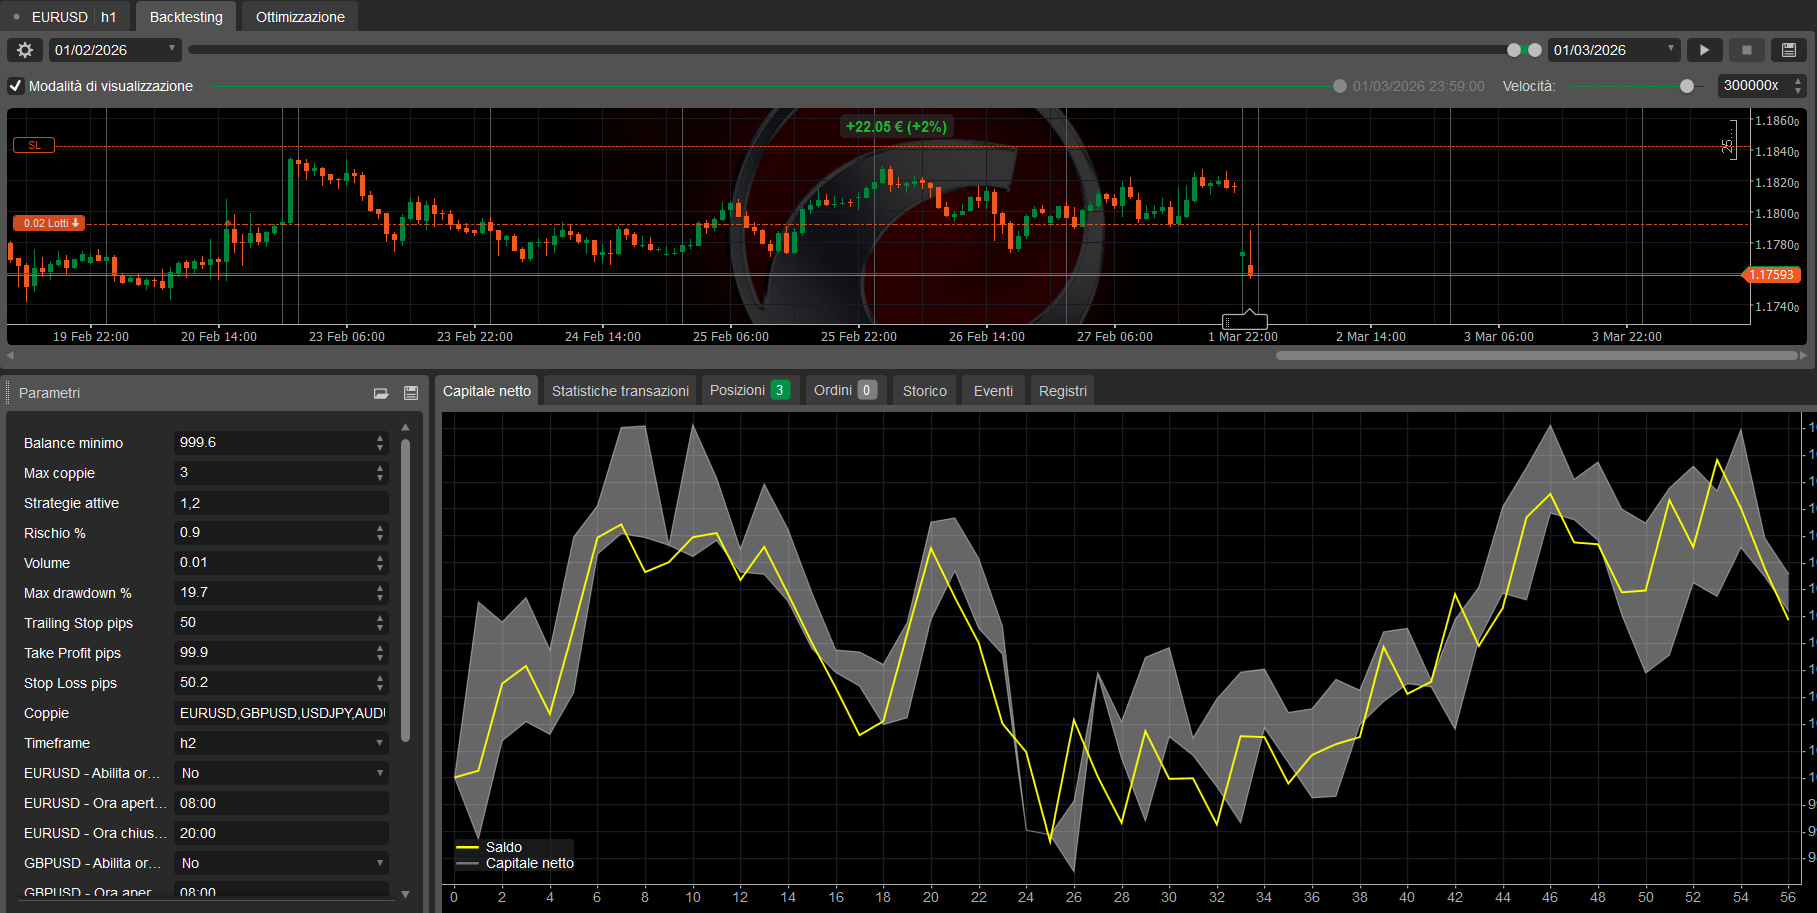
Task: View the Posizioni tab showing 3 positions
Action: 749,390
